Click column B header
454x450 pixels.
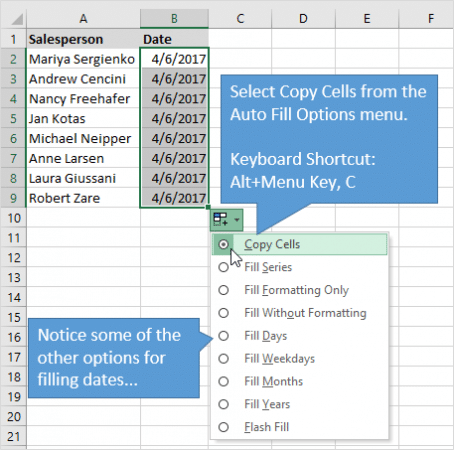tap(174, 19)
